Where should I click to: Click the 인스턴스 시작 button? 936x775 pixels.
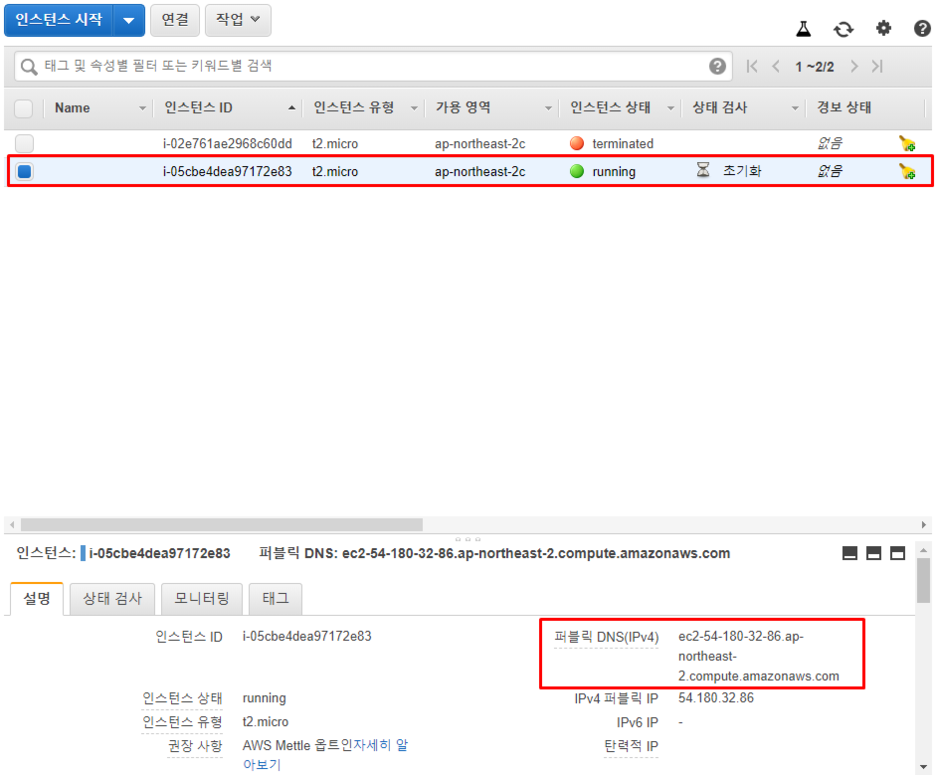click(x=58, y=20)
